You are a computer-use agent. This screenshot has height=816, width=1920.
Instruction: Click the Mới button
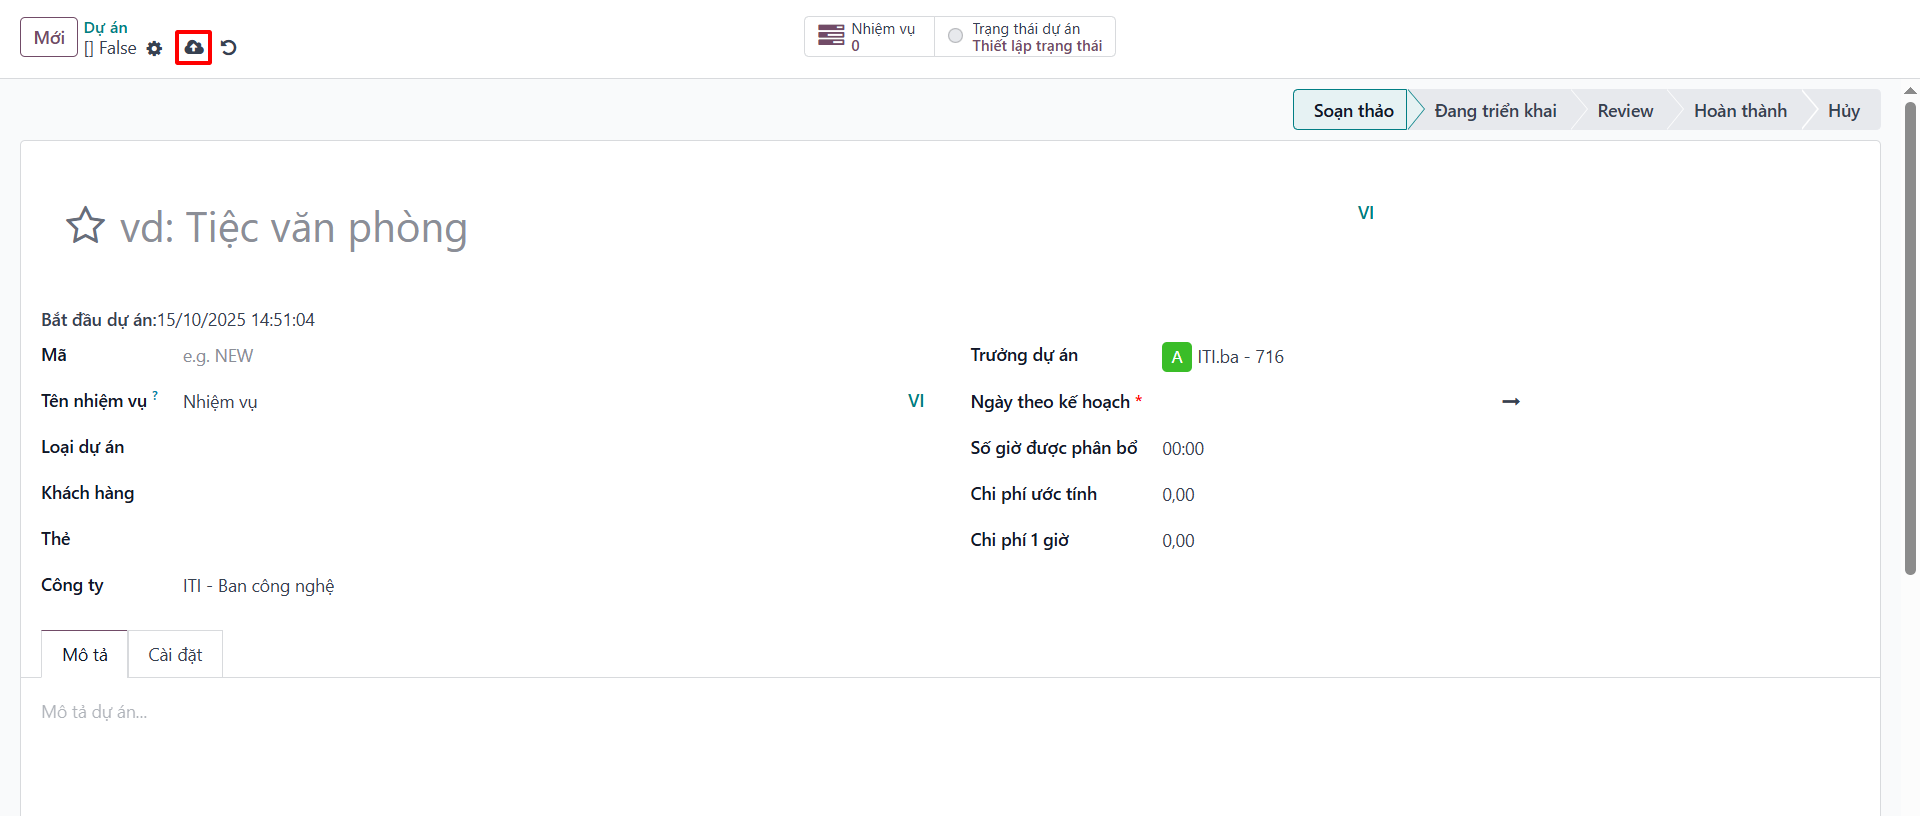pyautogui.click(x=49, y=37)
